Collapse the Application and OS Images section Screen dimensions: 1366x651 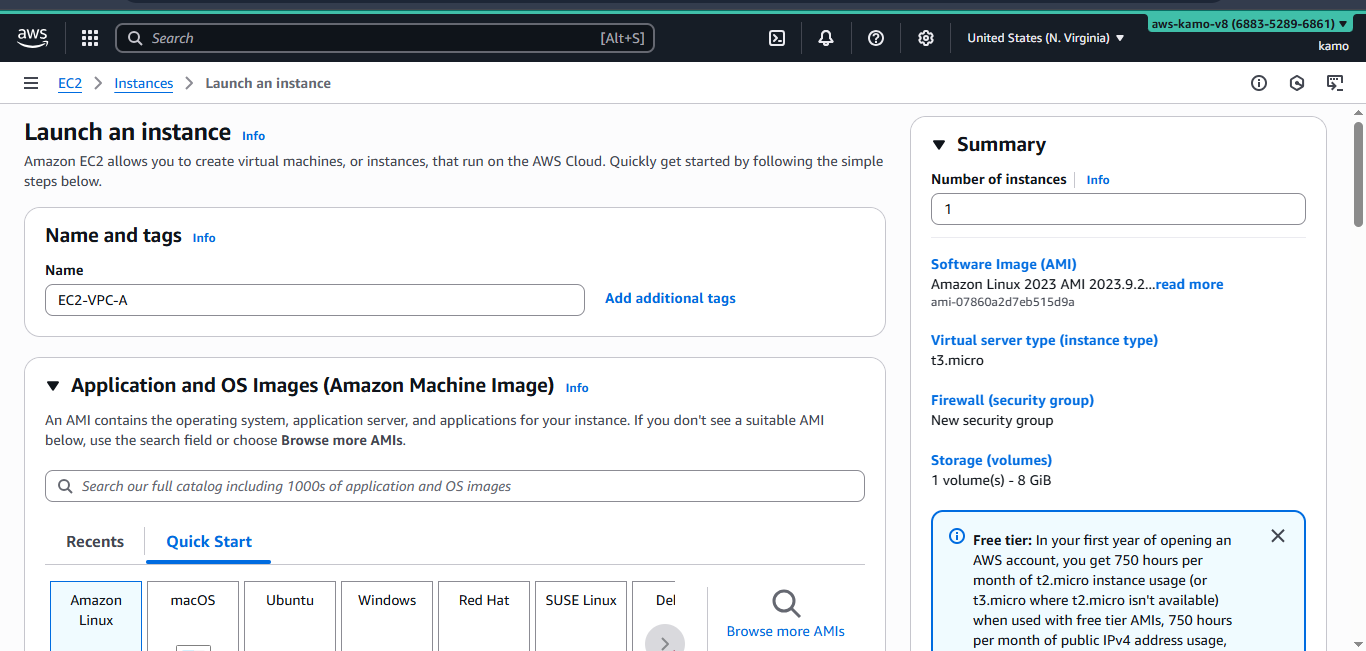point(52,385)
